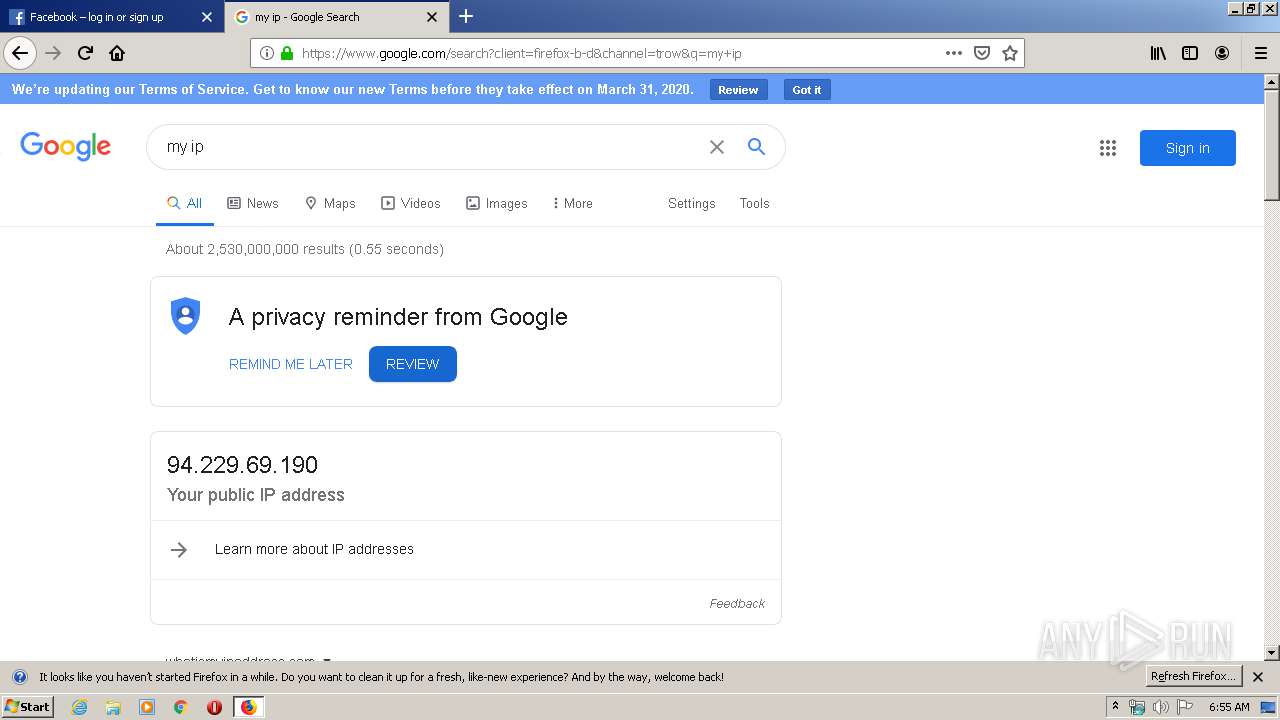The image size is (1280, 720).
Task: Open Learn more about IP addresses
Action: pyautogui.click(x=314, y=549)
